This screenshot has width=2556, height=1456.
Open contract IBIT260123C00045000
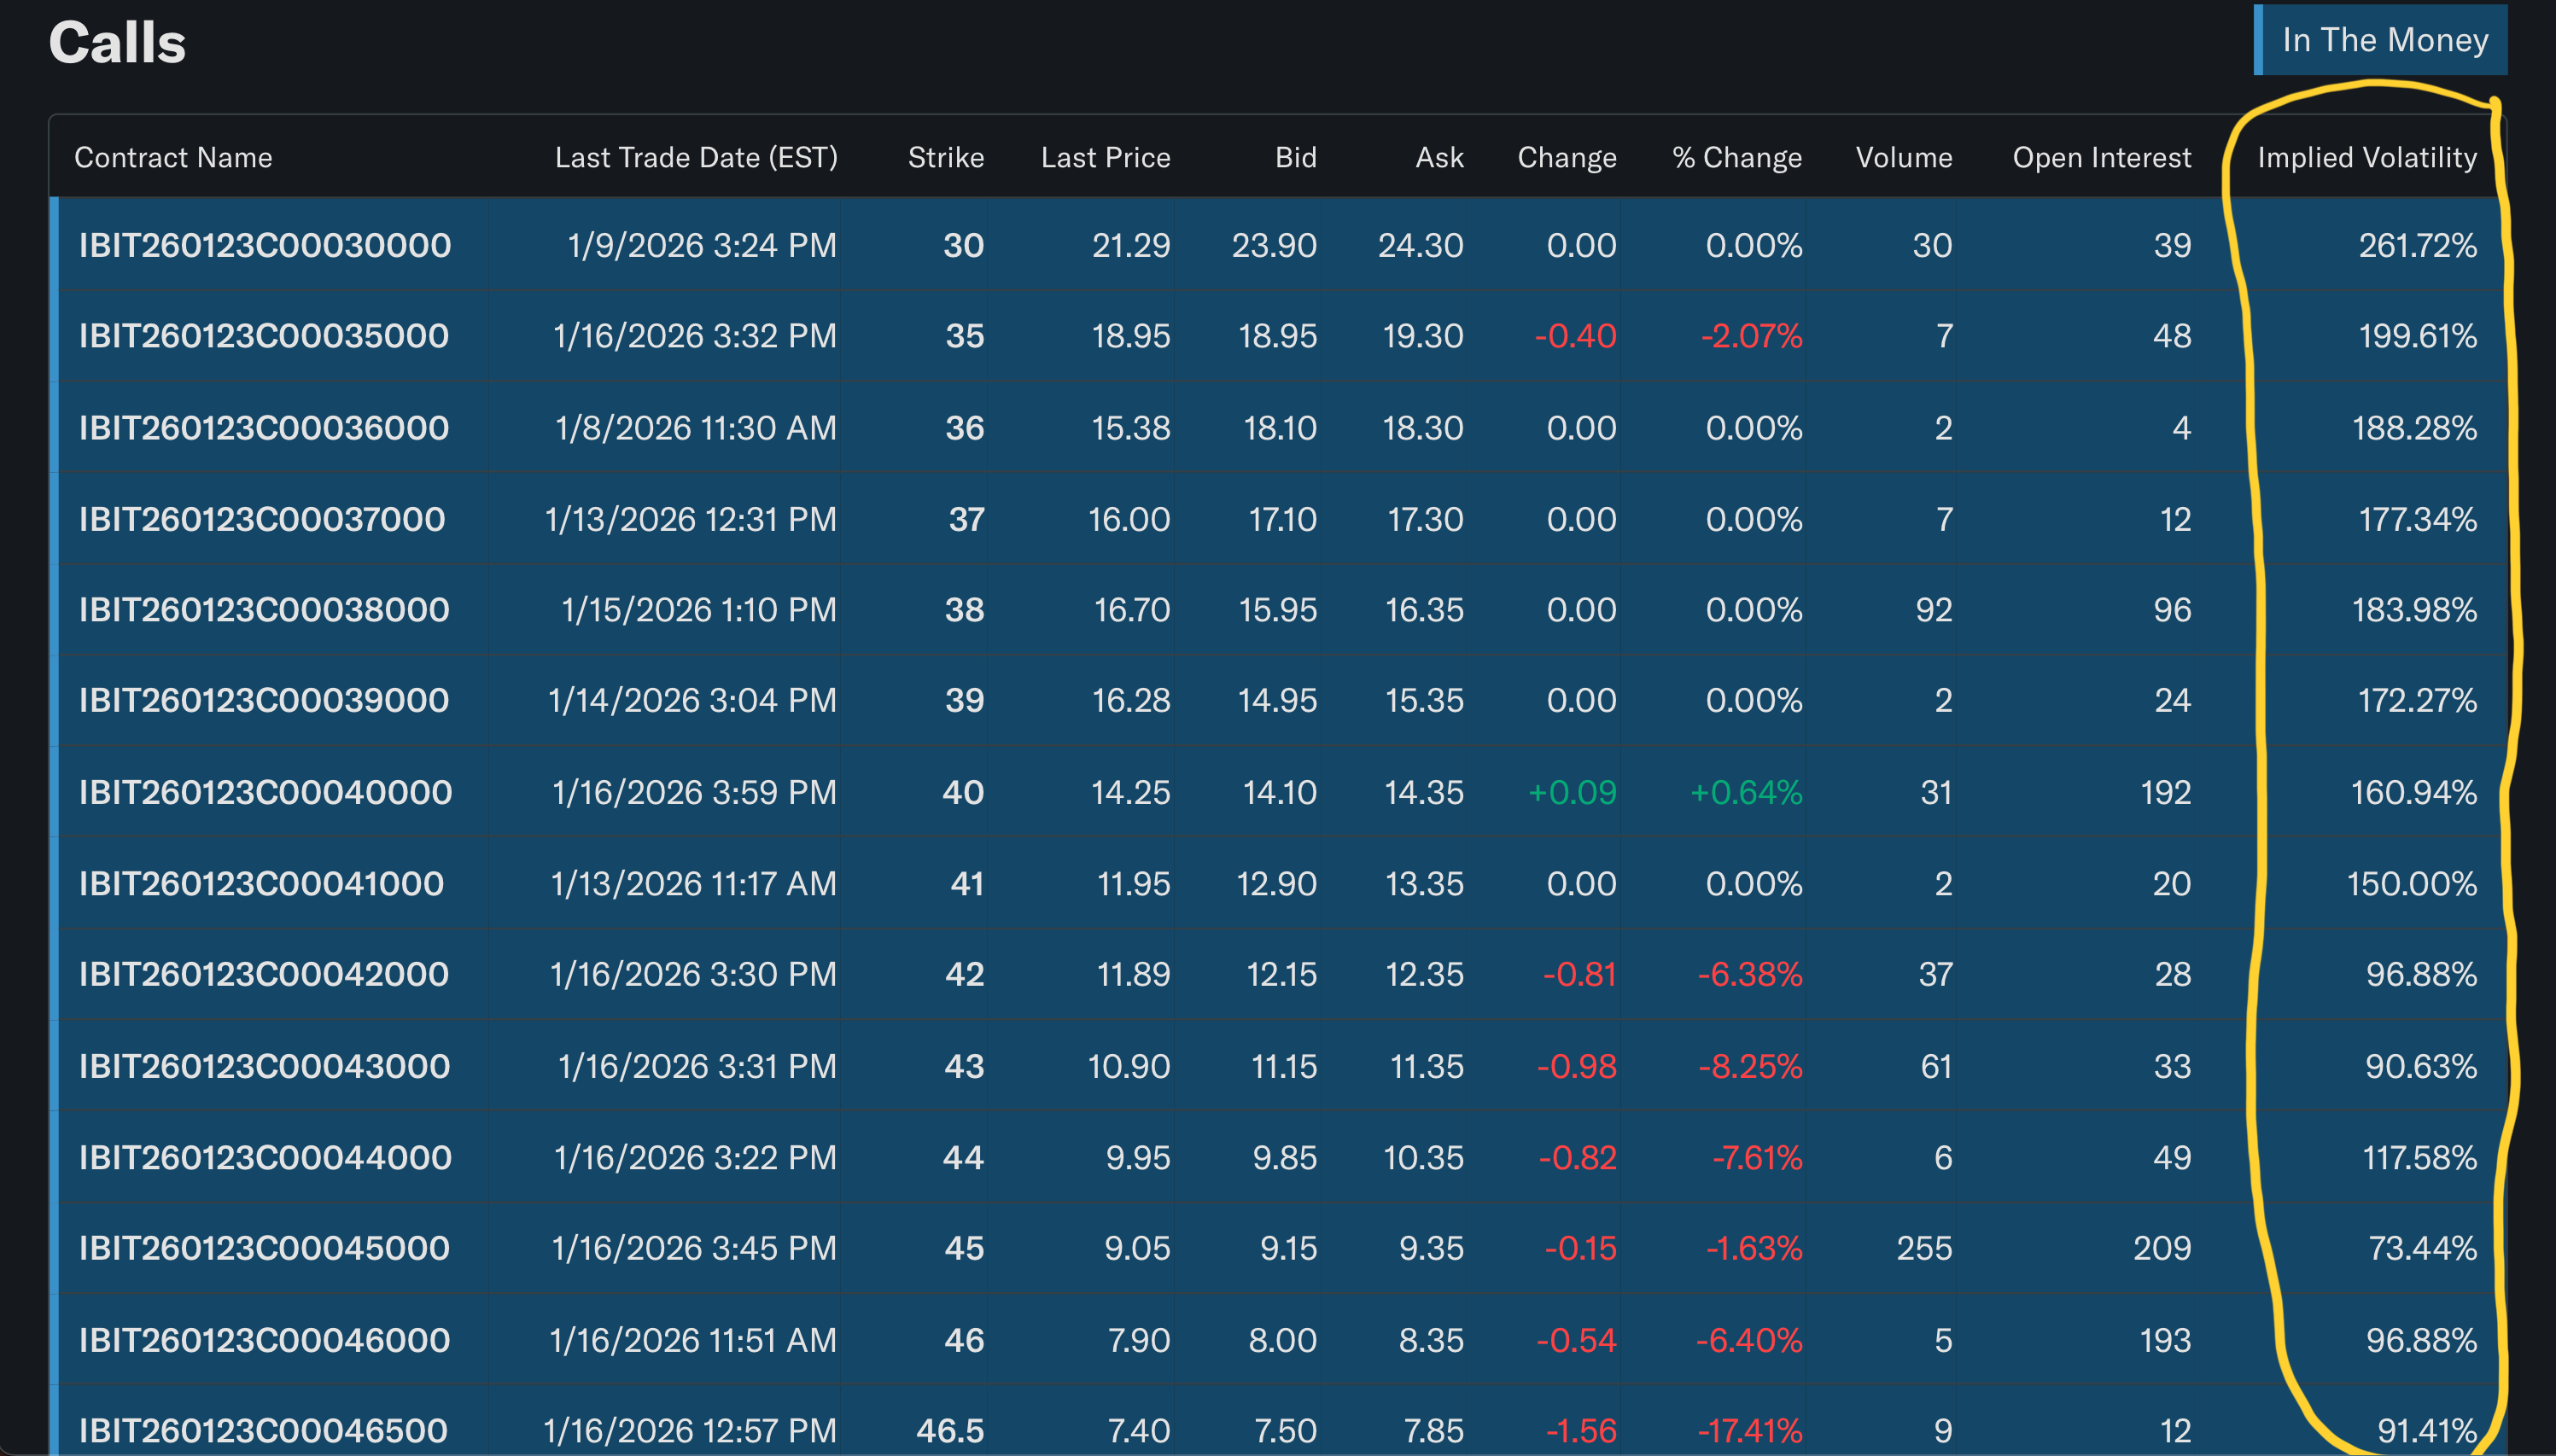pyautogui.click(x=264, y=1248)
